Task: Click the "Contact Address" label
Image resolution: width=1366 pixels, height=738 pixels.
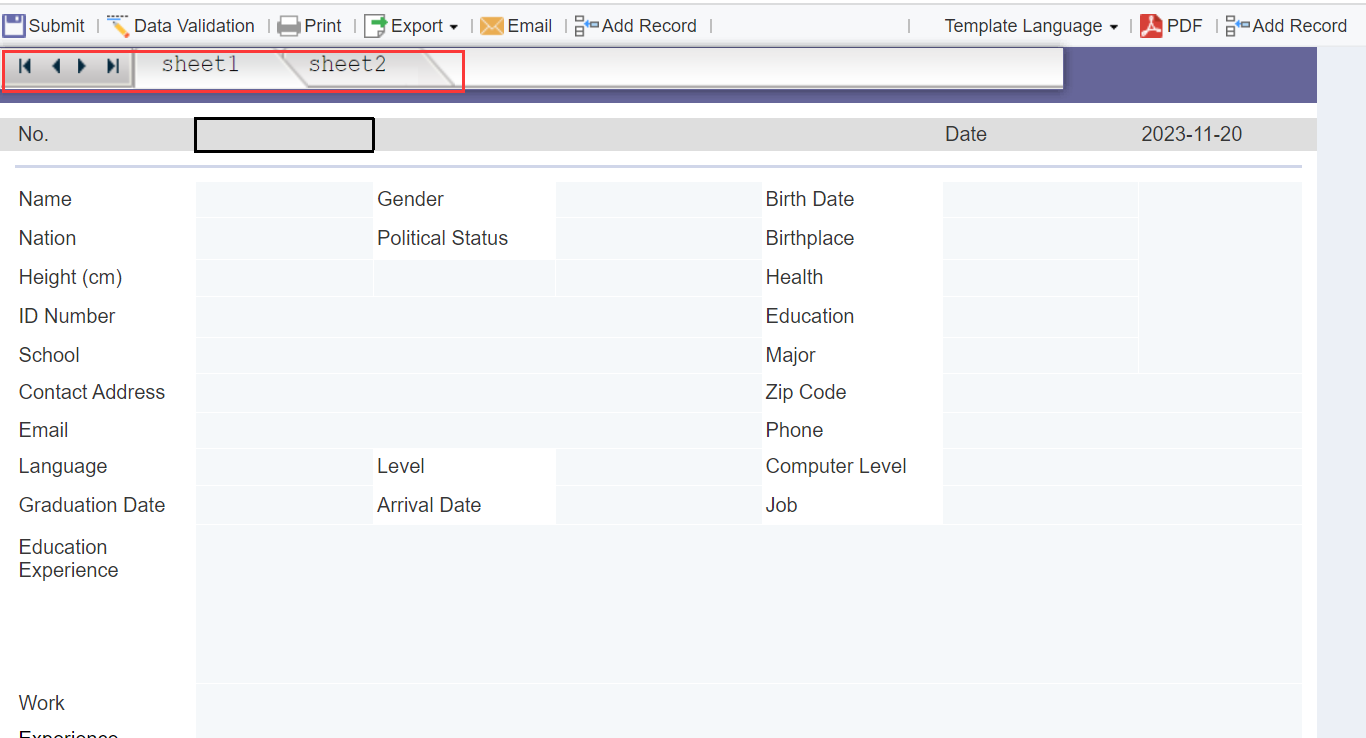Action: coord(92,393)
